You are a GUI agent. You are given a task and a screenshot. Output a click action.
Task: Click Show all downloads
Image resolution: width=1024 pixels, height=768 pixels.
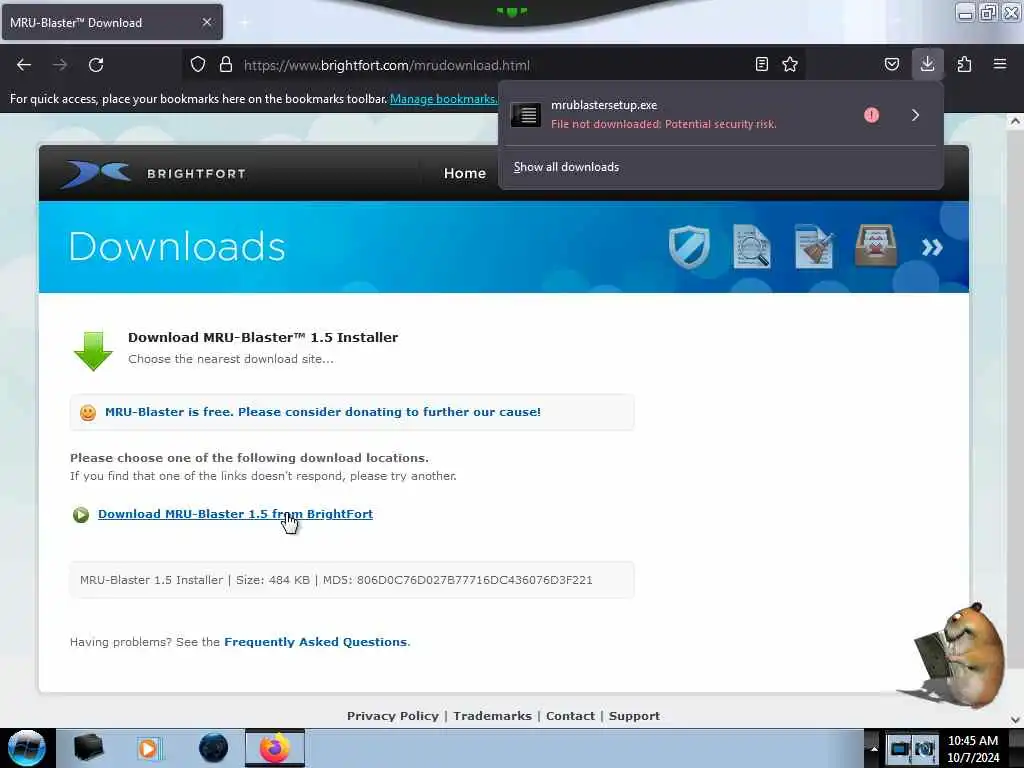pos(566,167)
